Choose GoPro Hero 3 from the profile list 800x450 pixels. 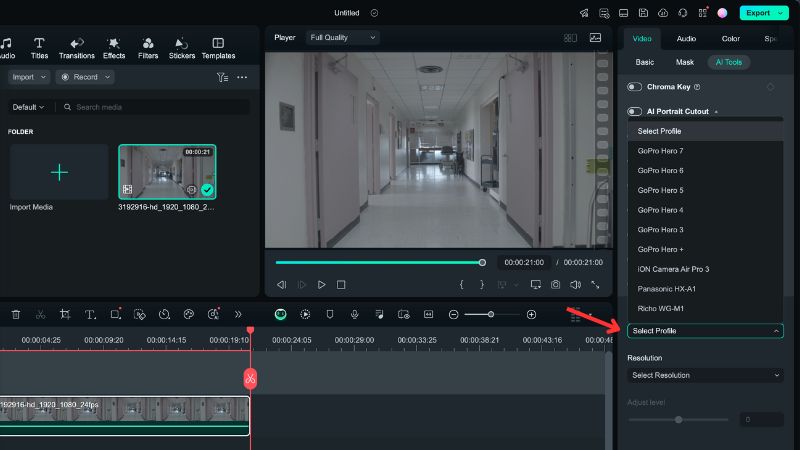[x=705, y=230]
